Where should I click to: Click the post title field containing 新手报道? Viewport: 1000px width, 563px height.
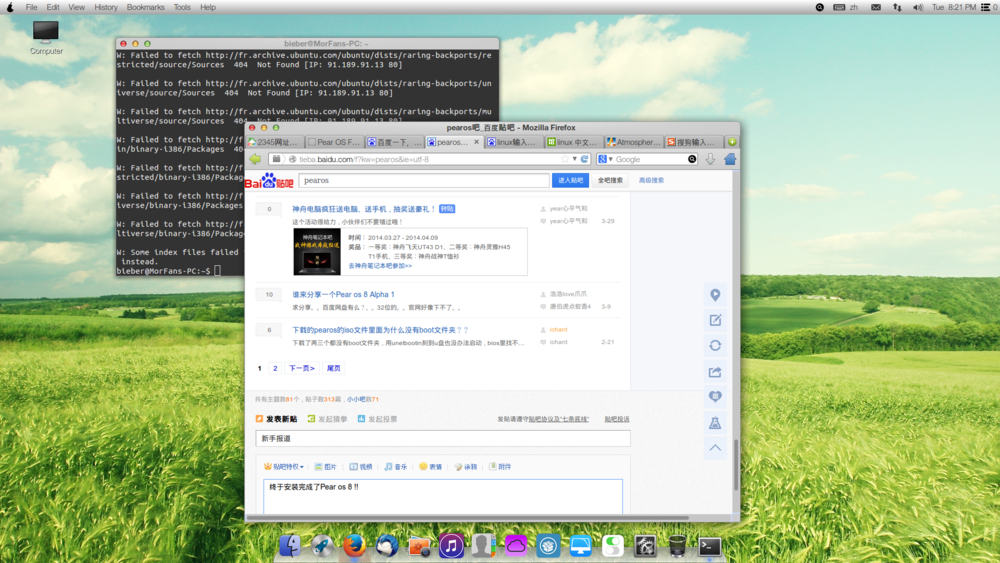[443, 439]
